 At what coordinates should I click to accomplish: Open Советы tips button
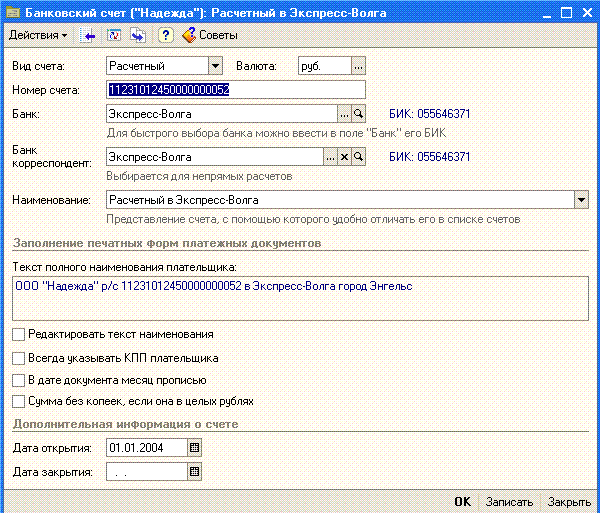(x=210, y=35)
